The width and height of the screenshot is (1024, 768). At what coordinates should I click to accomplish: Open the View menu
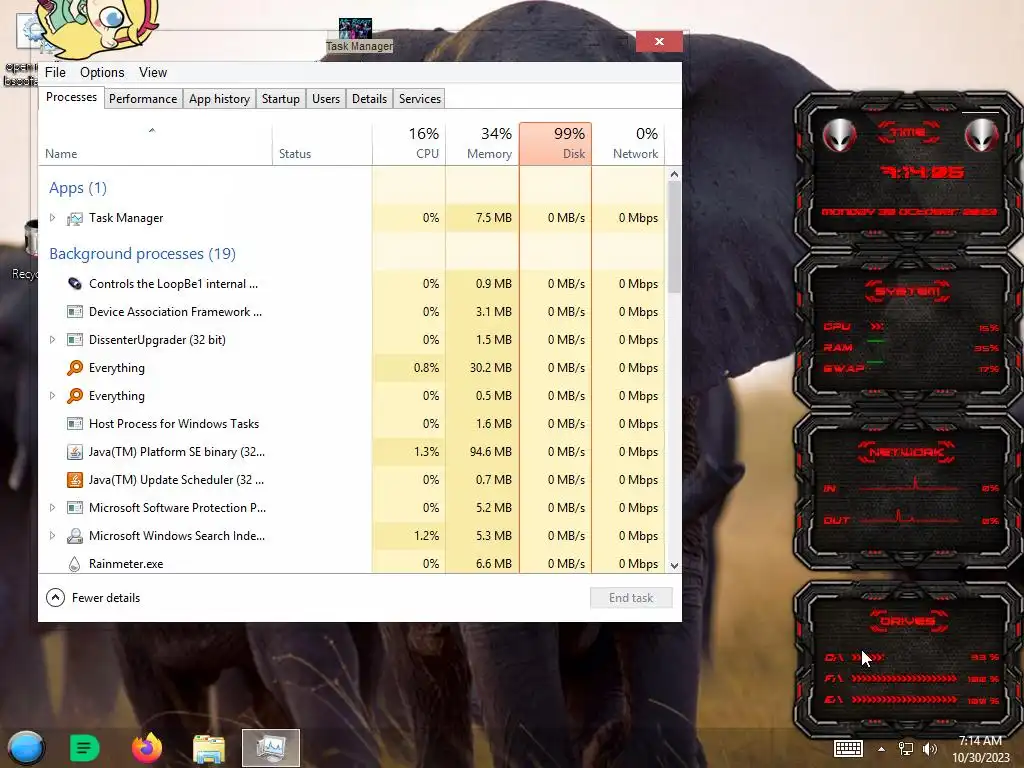(x=153, y=72)
